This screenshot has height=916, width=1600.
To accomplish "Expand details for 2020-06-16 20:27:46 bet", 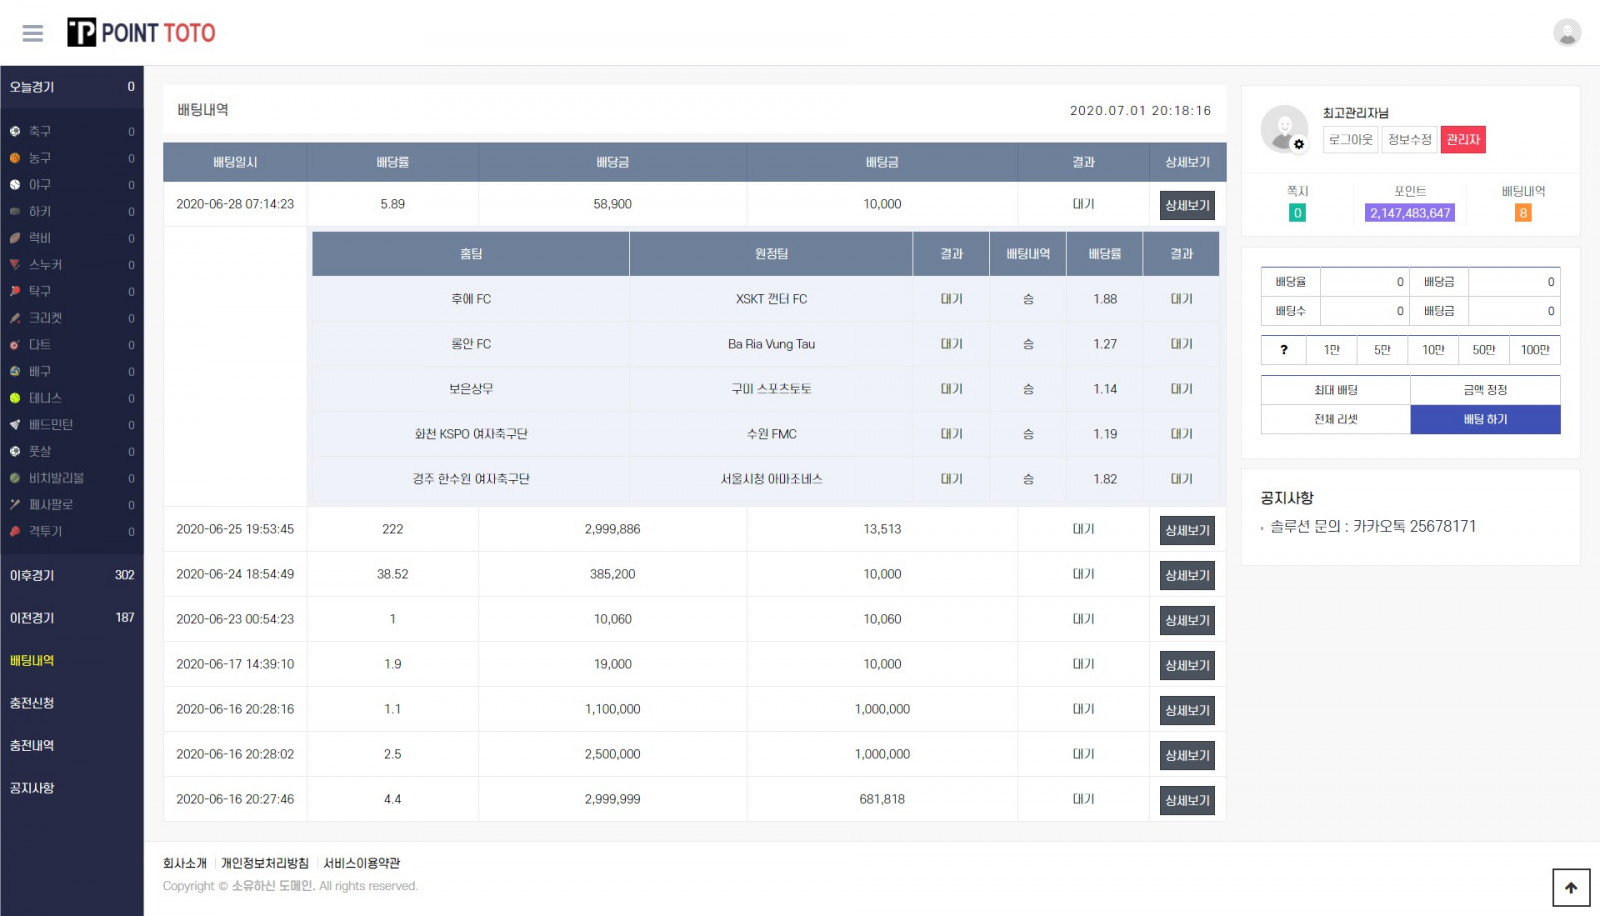I will (x=1187, y=800).
